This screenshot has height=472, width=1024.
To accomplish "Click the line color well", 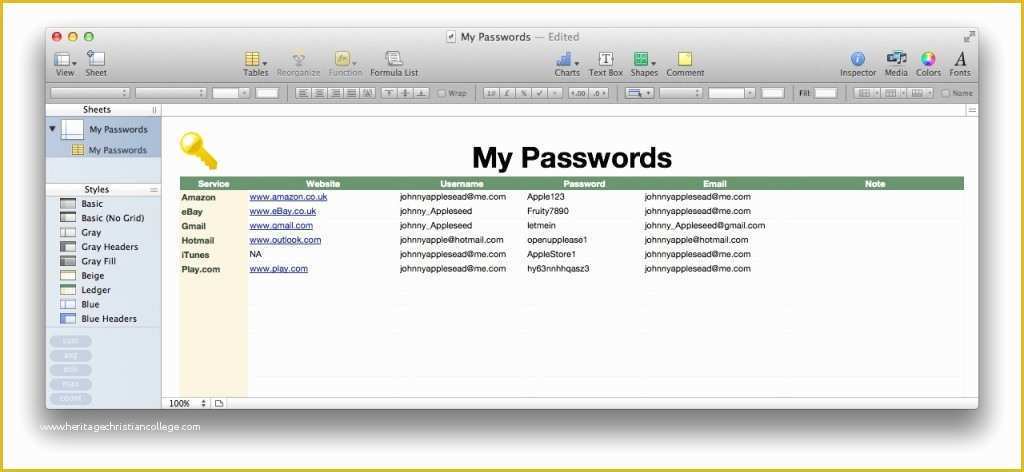I will pyautogui.click(x=773, y=93).
